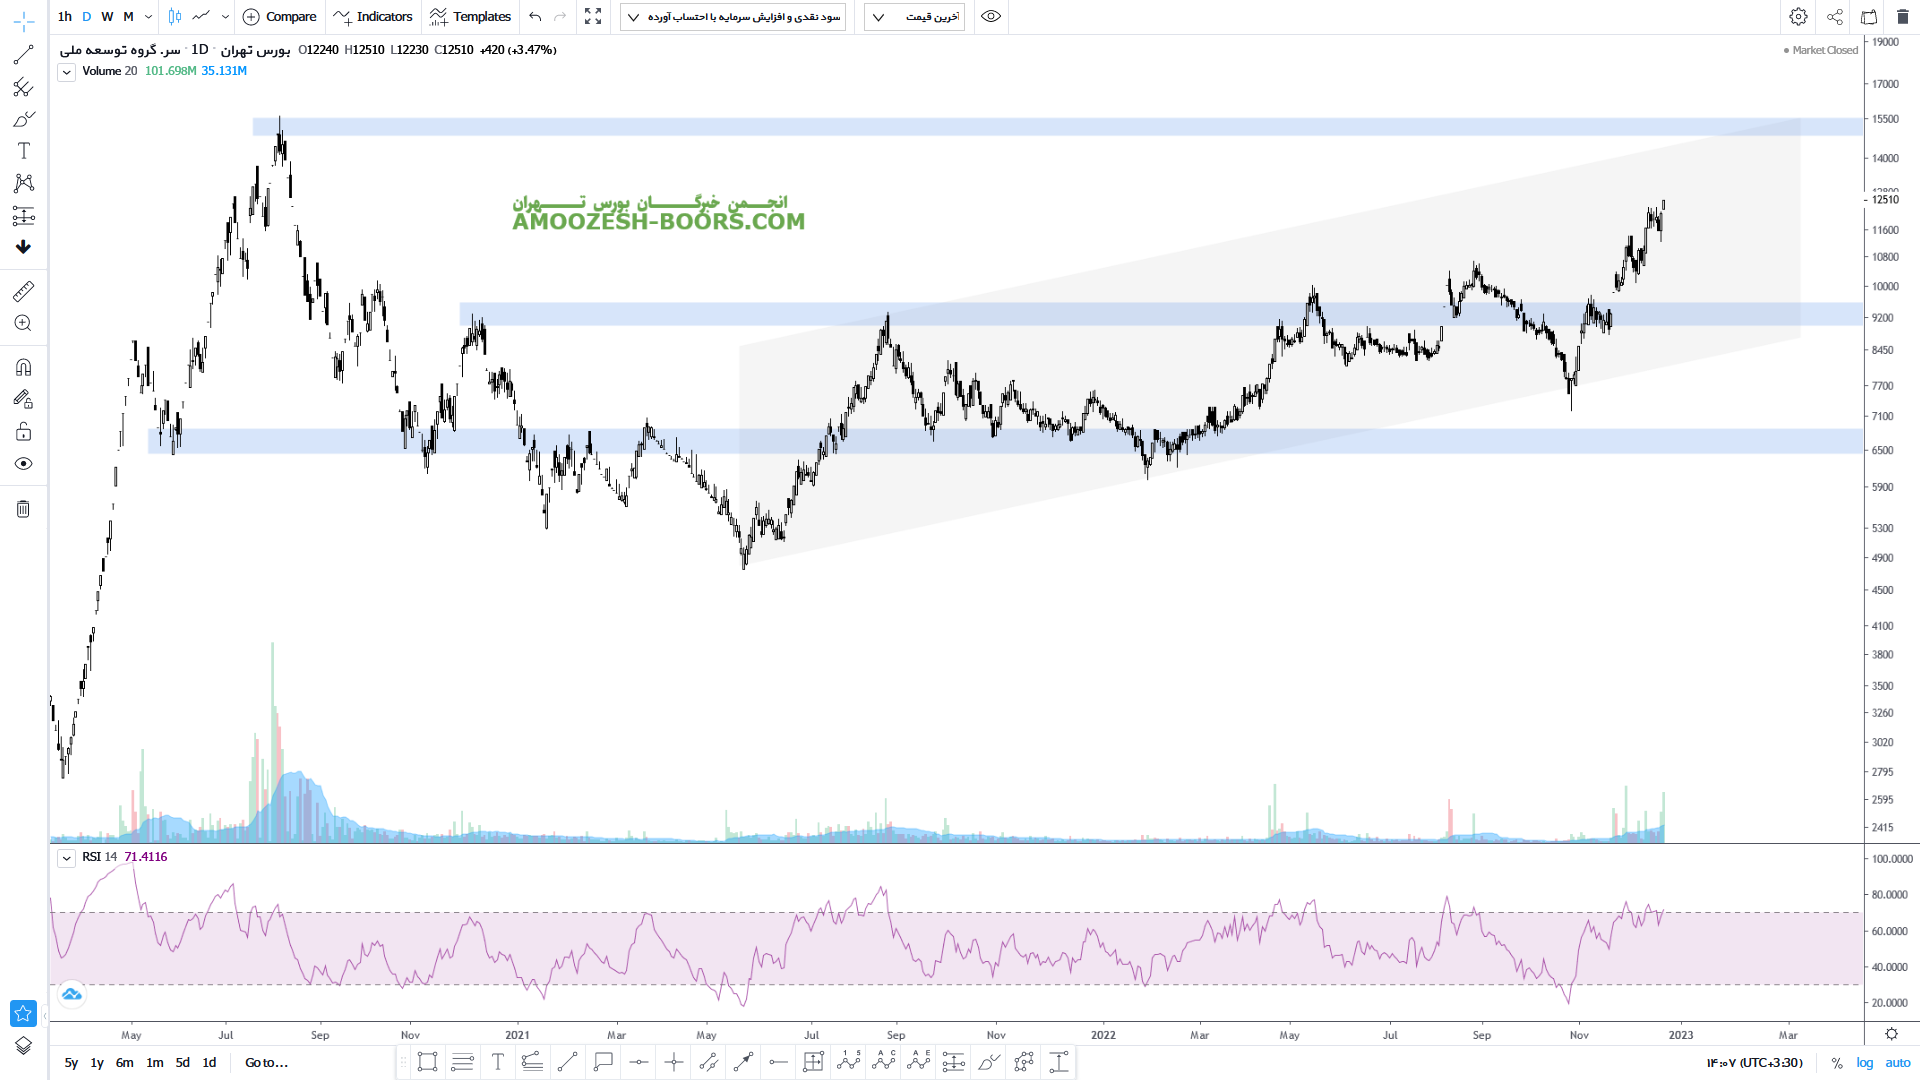
Task: Enable the magnet snap mode
Action: 23,367
